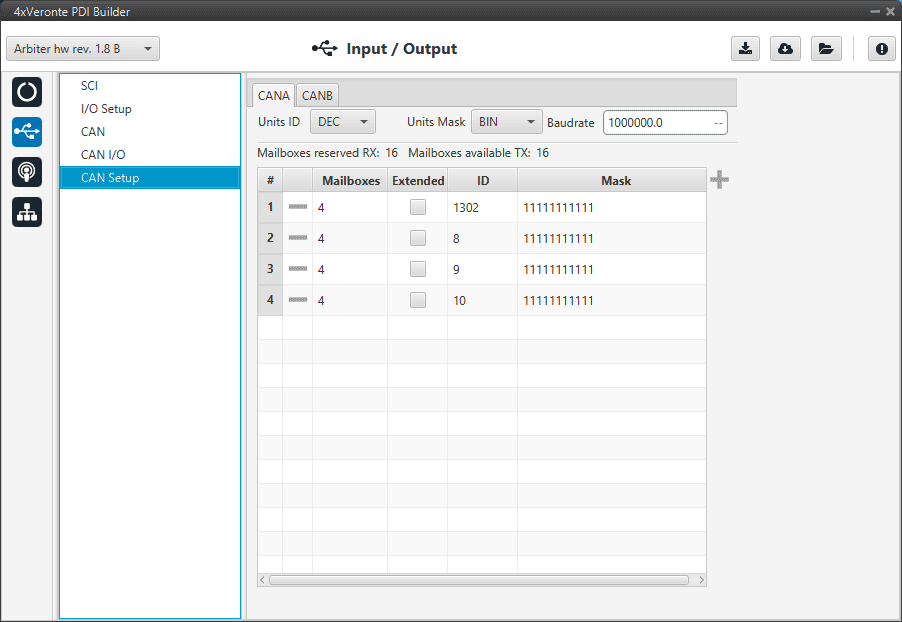The height and width of the screenshot is (622, 902).
Task: Click the Mask cell in row 4
Action: point(612,300)
